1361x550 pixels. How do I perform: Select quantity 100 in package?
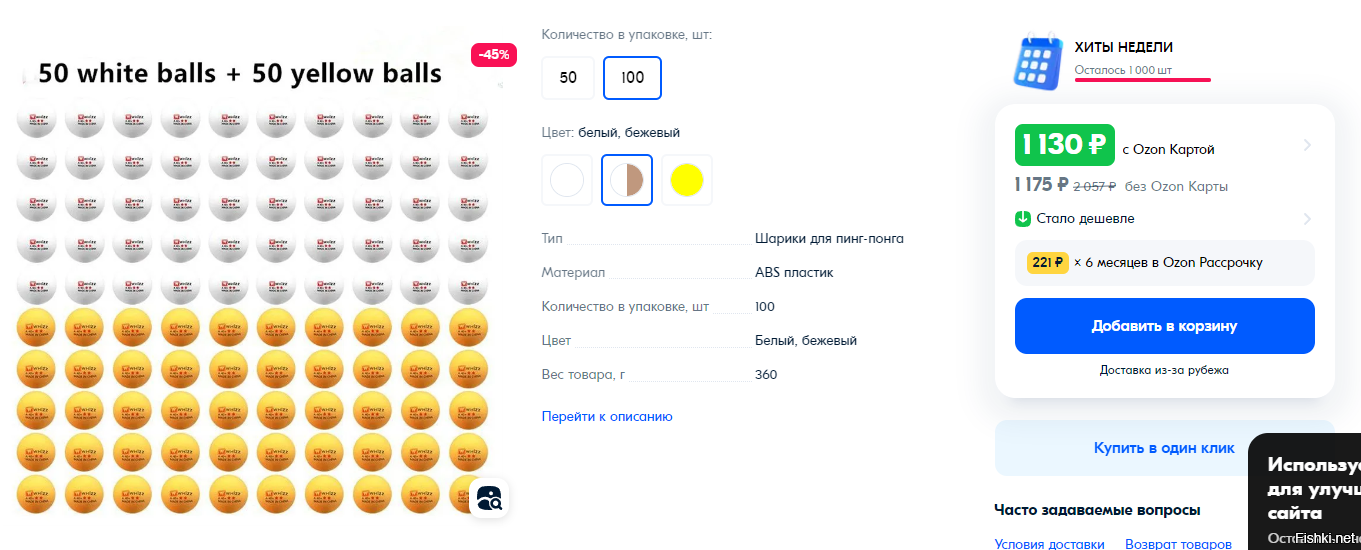[x=632, y=78]
